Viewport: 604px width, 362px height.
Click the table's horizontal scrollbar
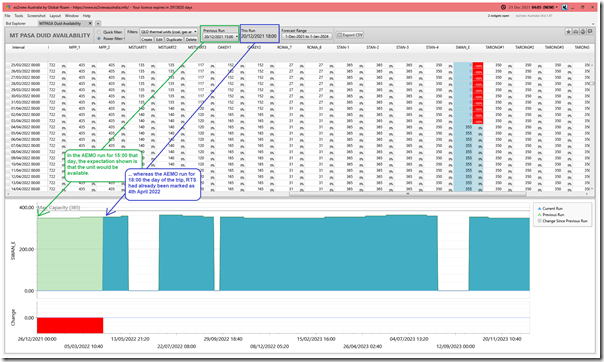(x=408, y=194)
